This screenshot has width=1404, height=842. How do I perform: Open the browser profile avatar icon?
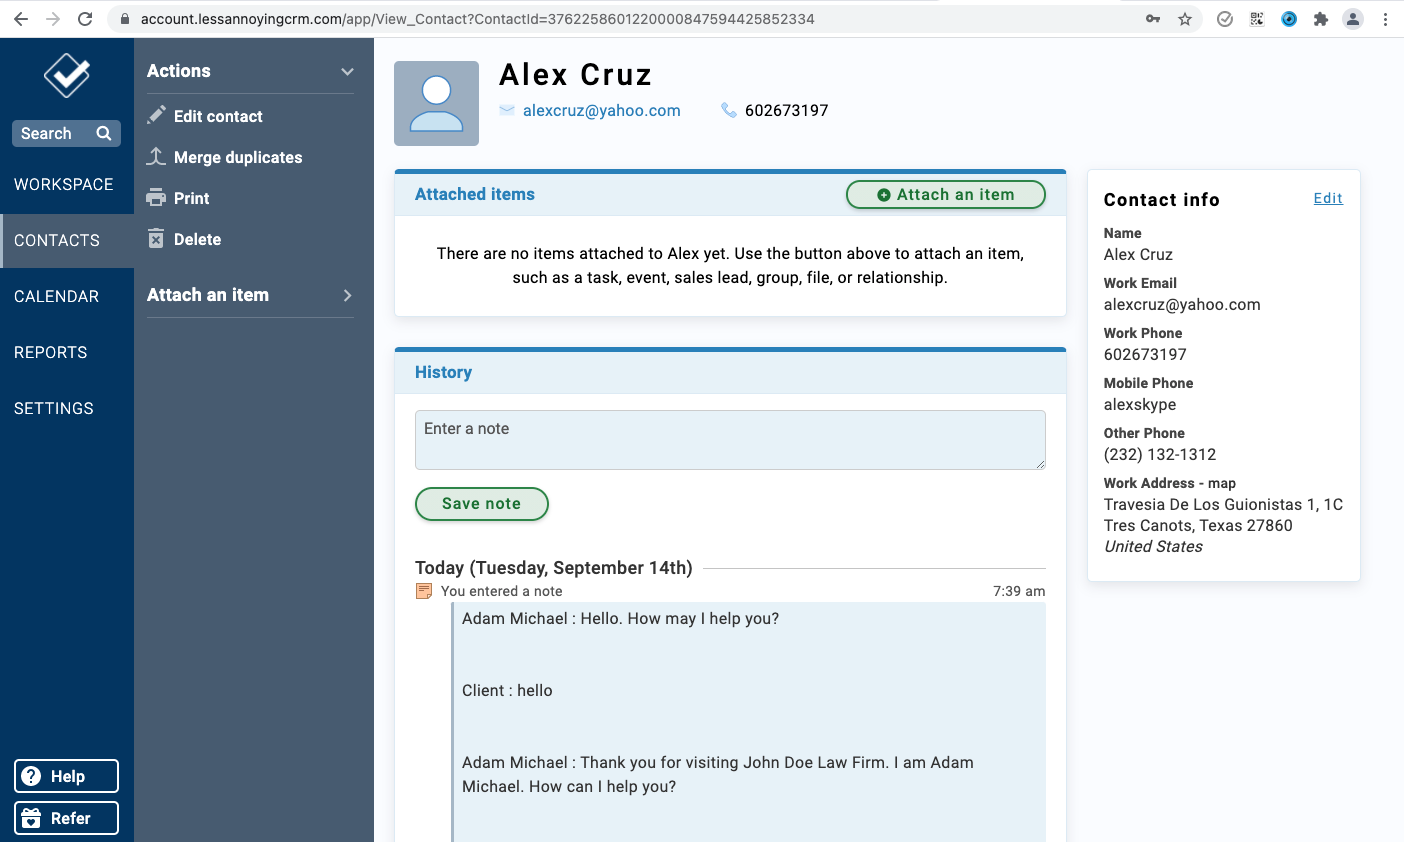1353,19
